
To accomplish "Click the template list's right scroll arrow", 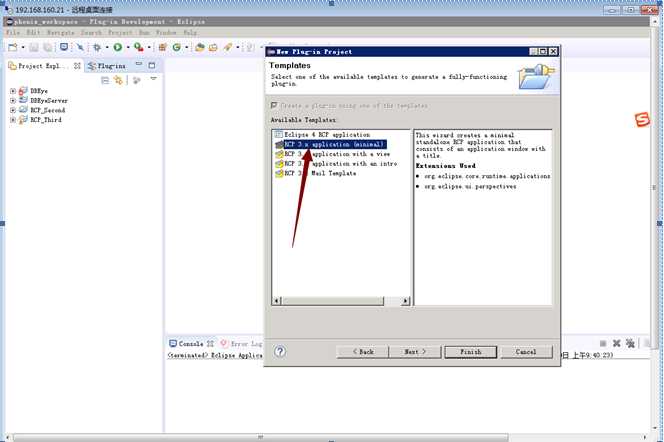I will pos(406,301).
